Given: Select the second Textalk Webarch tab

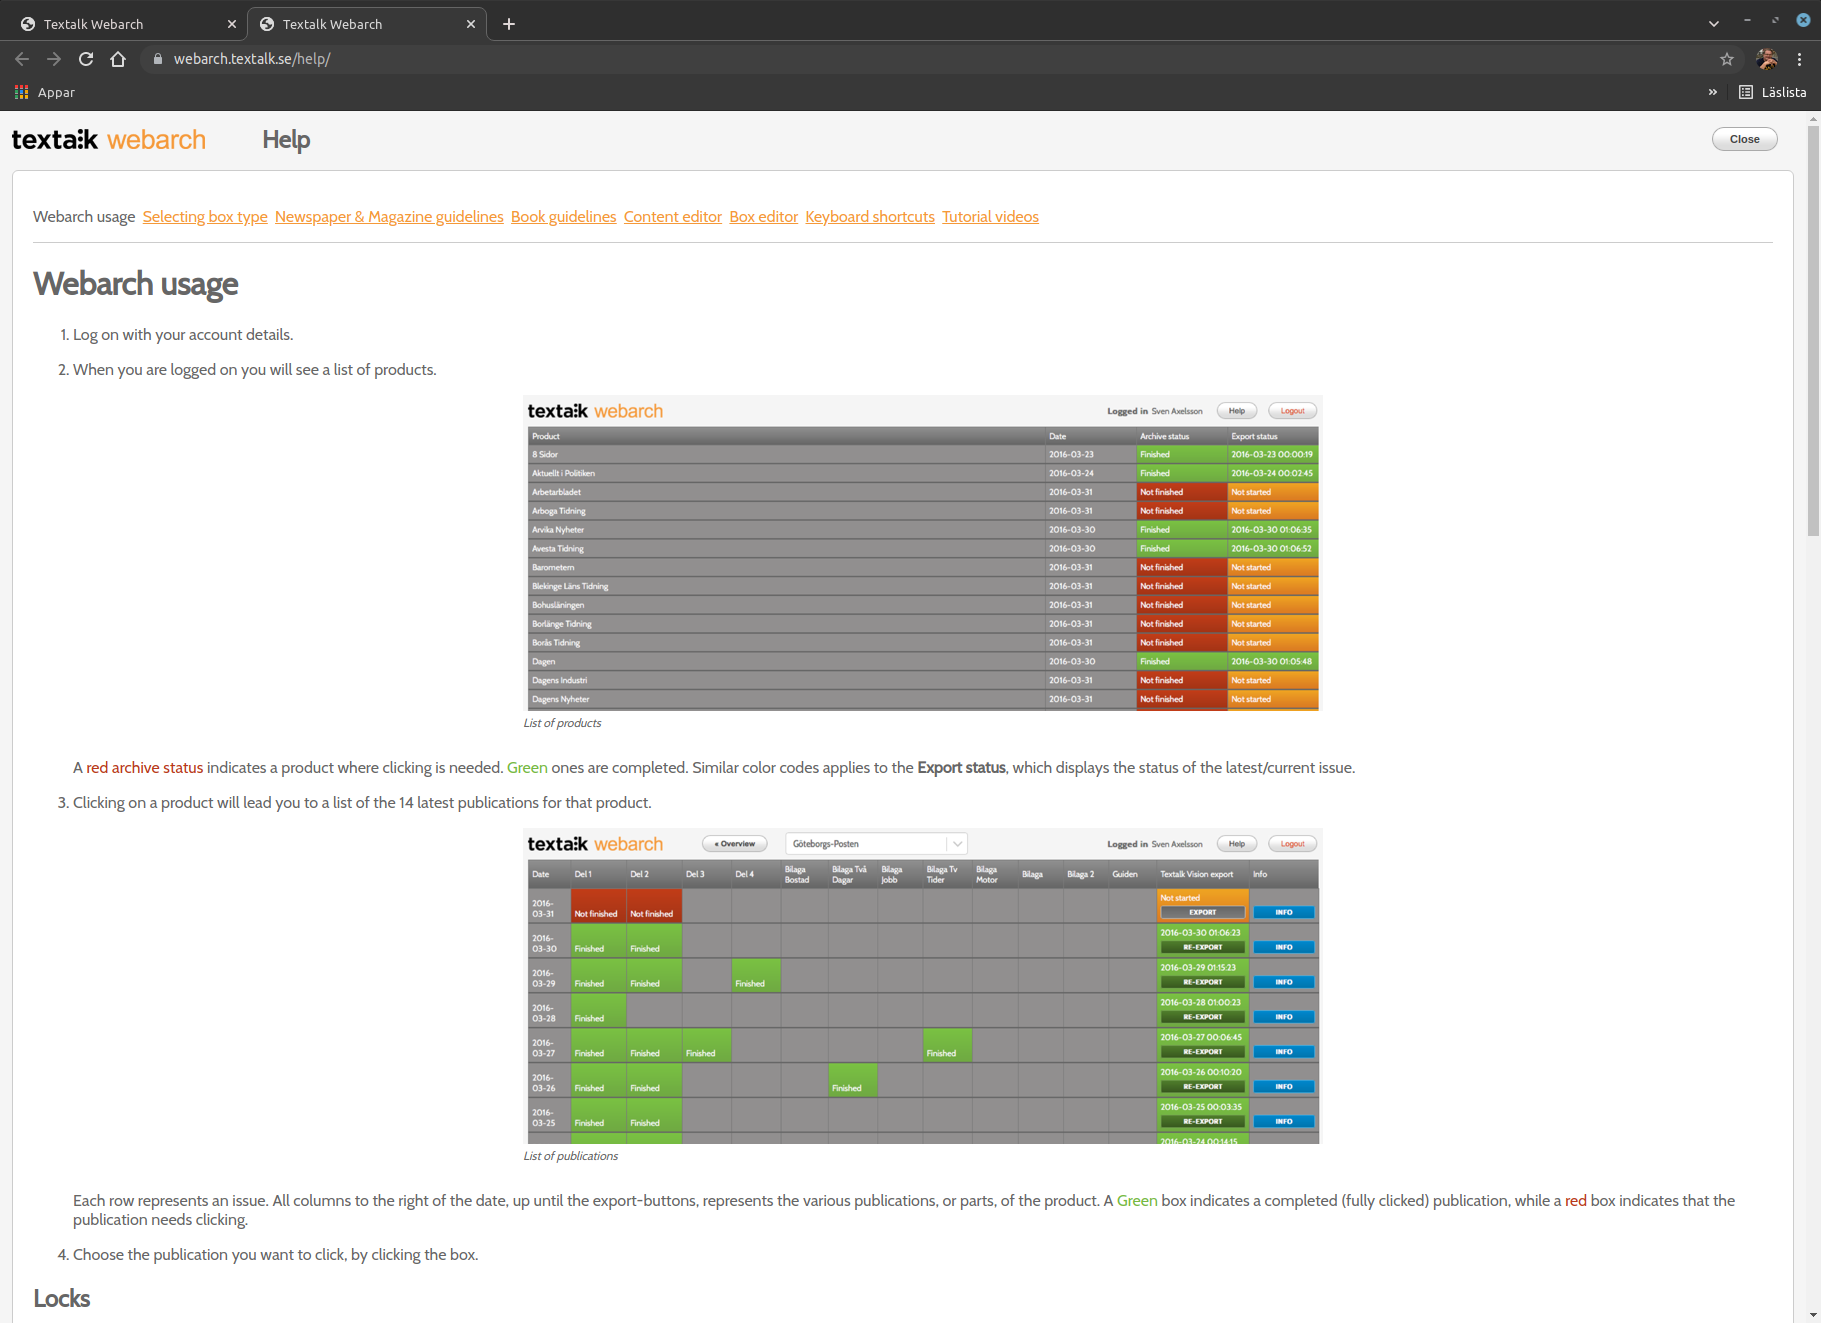Looking at the screenshot, I should pos(366,24).
